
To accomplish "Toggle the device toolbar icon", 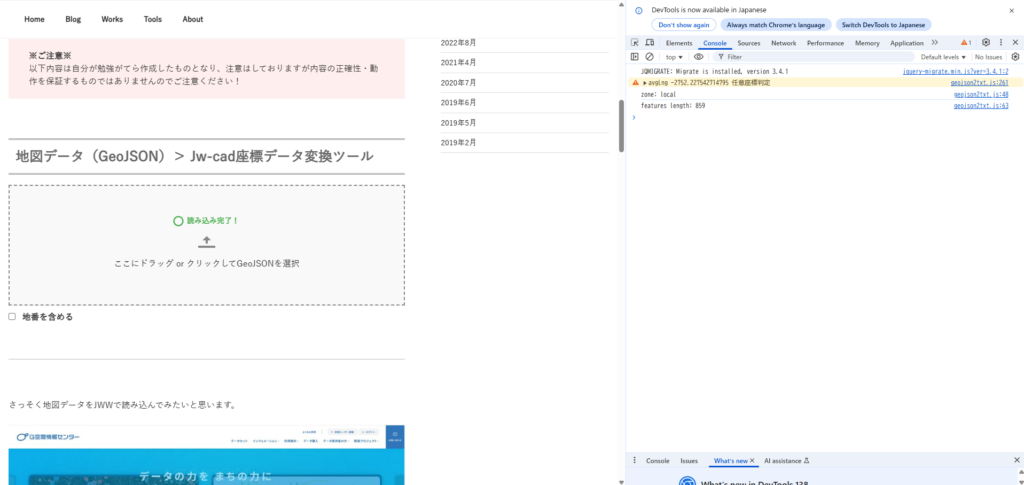I will pos(650,42).
